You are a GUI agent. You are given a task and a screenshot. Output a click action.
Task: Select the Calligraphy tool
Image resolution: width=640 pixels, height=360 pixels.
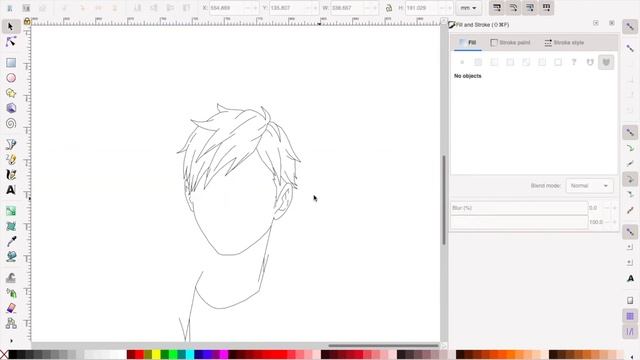(x=11, y=175)
